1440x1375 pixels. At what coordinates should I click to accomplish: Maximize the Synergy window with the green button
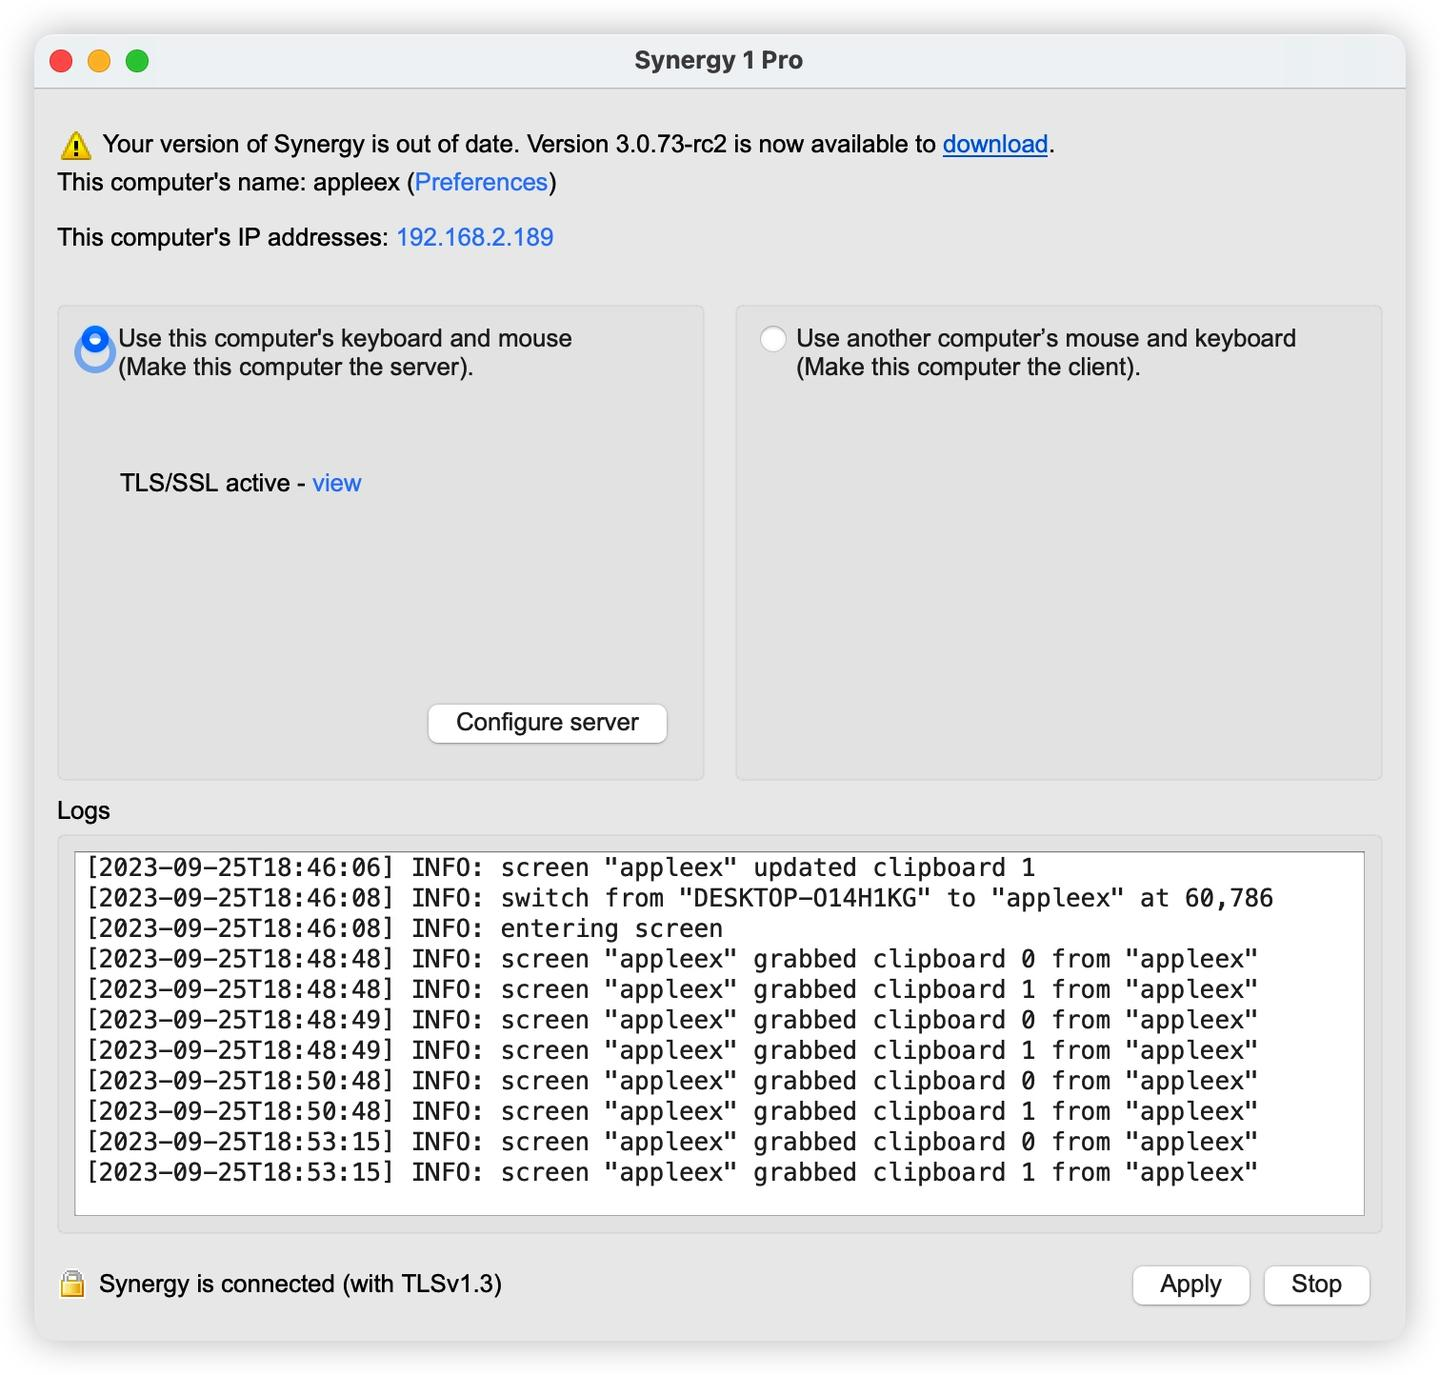pos(137,61)
